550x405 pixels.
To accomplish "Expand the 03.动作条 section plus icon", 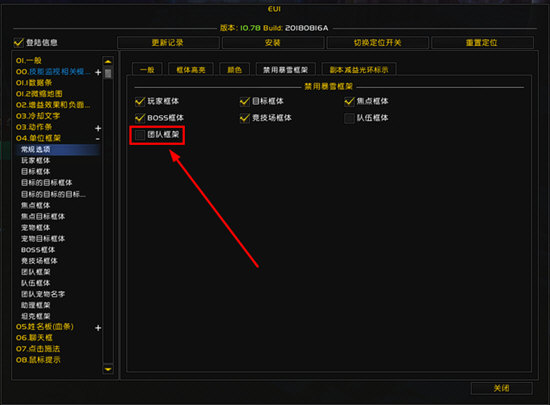I will coord(98,128).
